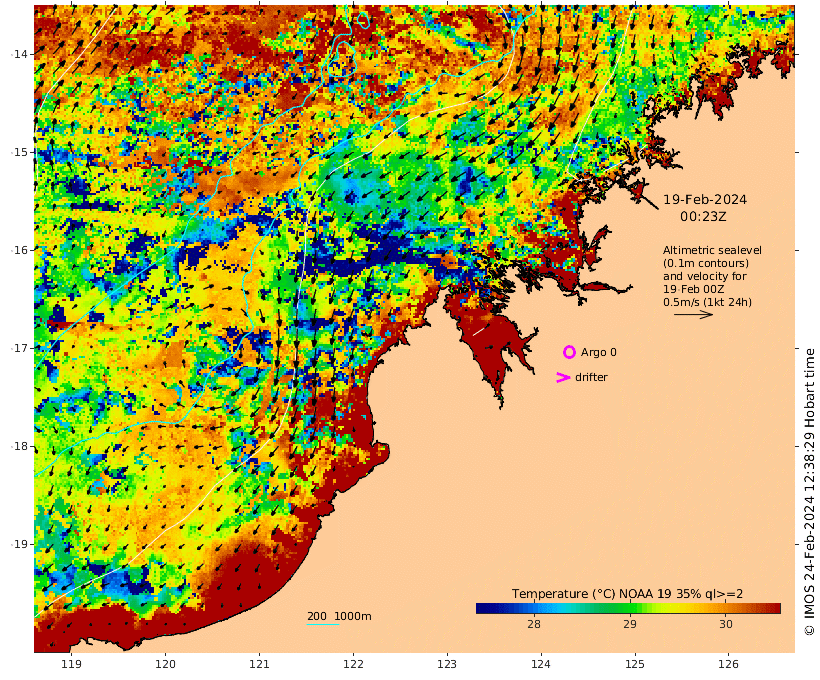Screen dimensions: 820x680
Task: Click the IMOS copyright timestamp vertical text
Action: pyautogui.click(x=809, y=492)
